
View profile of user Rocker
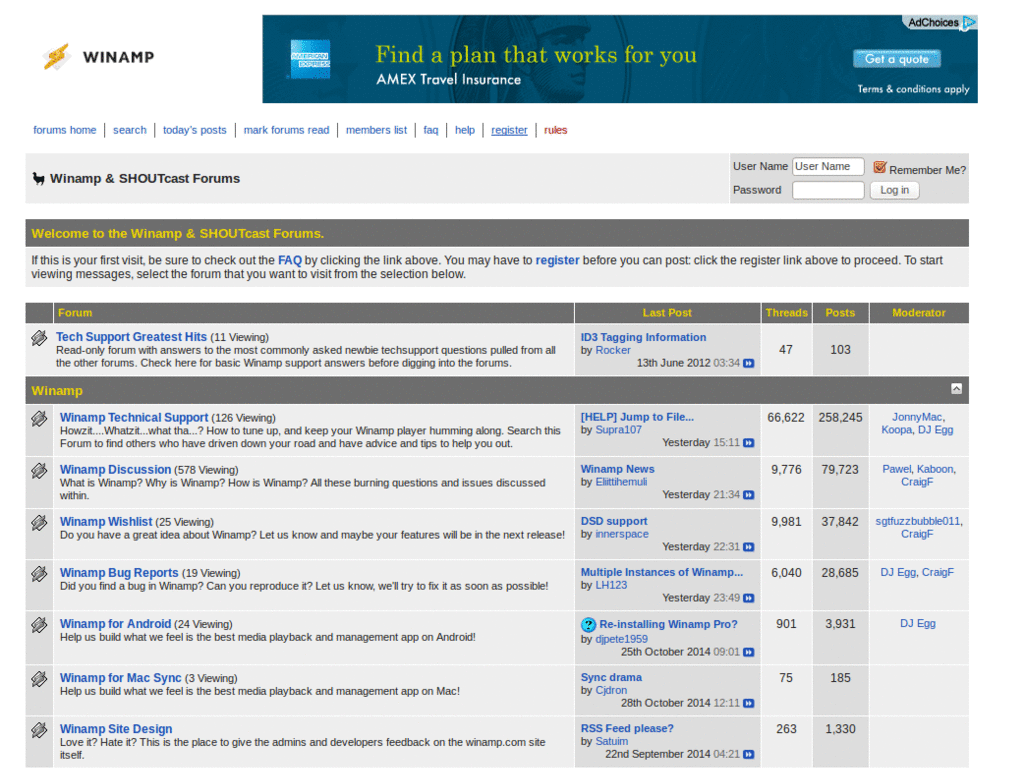tap(613, 350)
